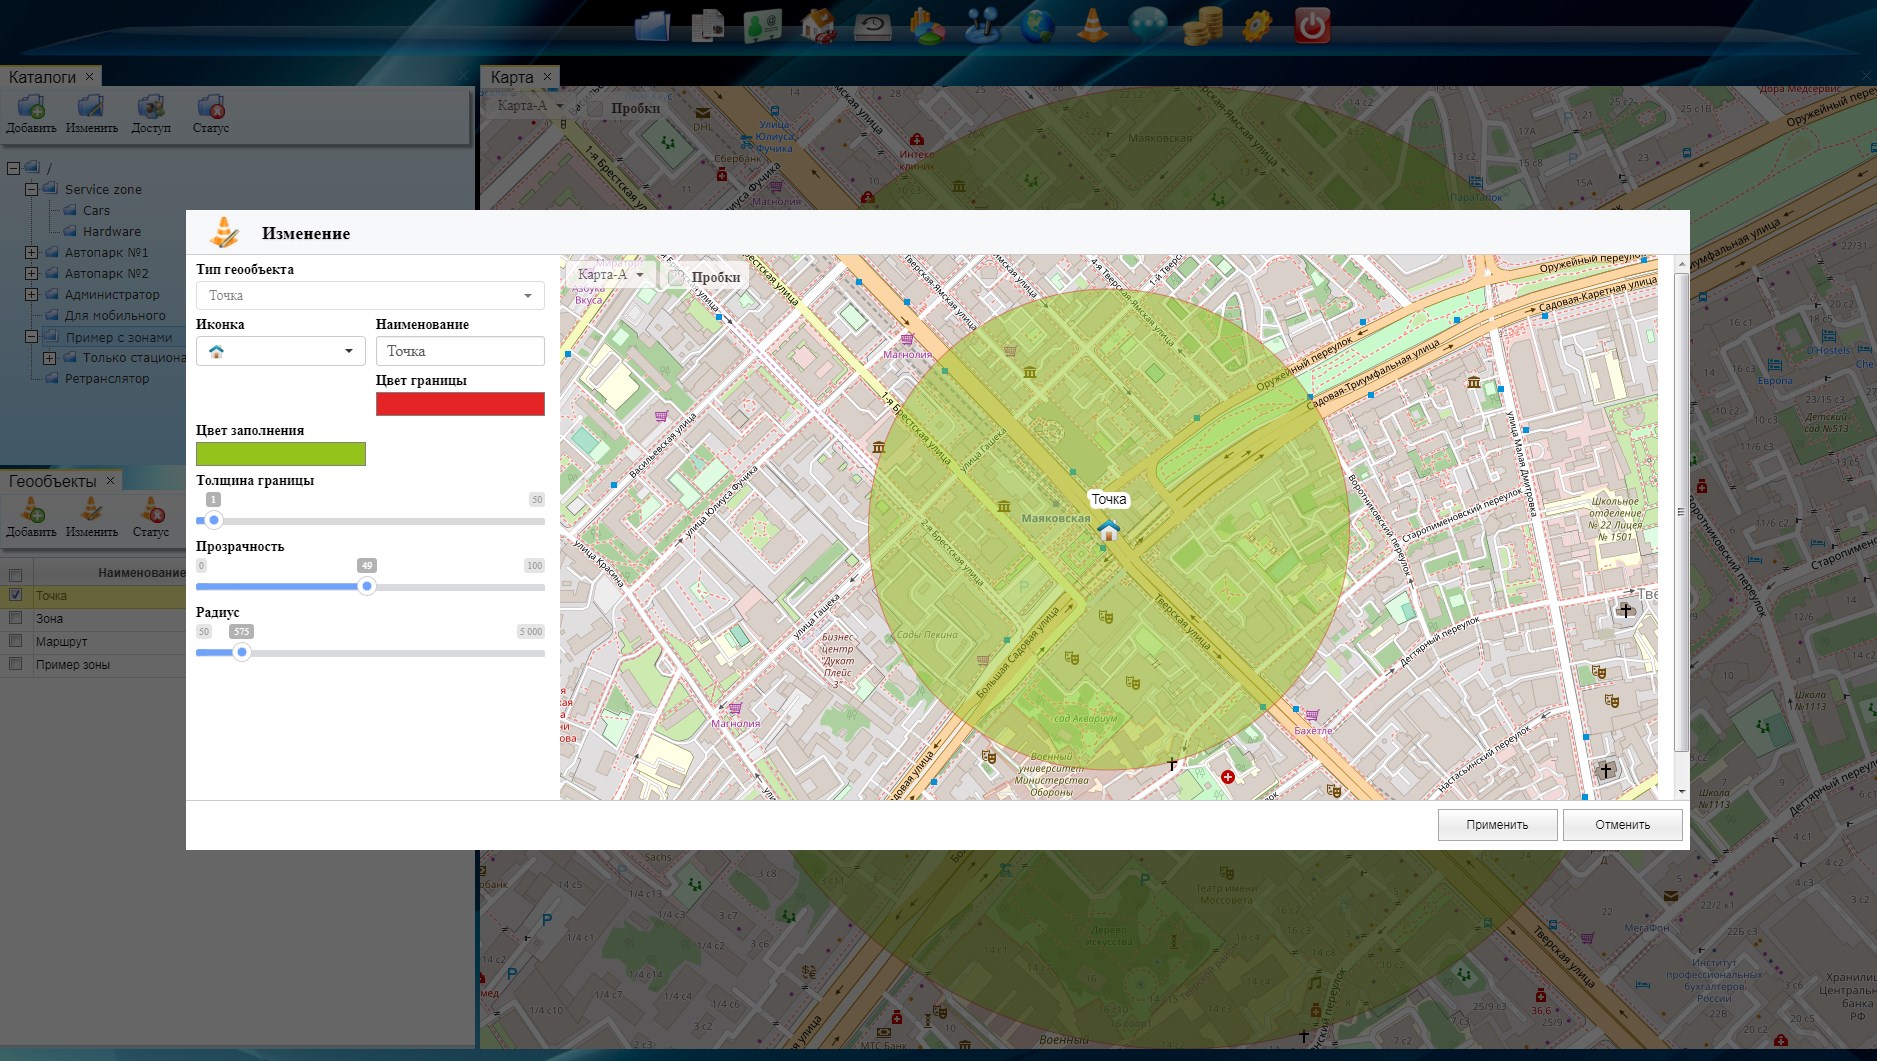Viewport: 1877px width, 1061px height.
Task: Click the pie chart reports icon
Action: (927, 25)
